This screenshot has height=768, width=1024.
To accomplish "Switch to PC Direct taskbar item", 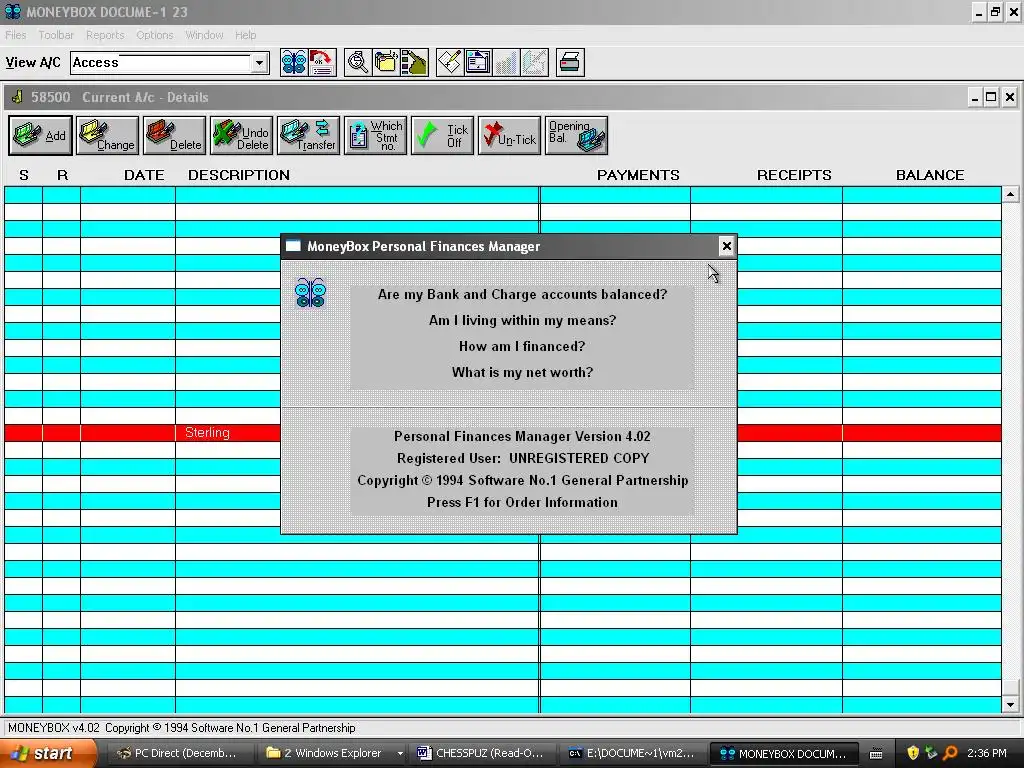I will coord(179,754).
